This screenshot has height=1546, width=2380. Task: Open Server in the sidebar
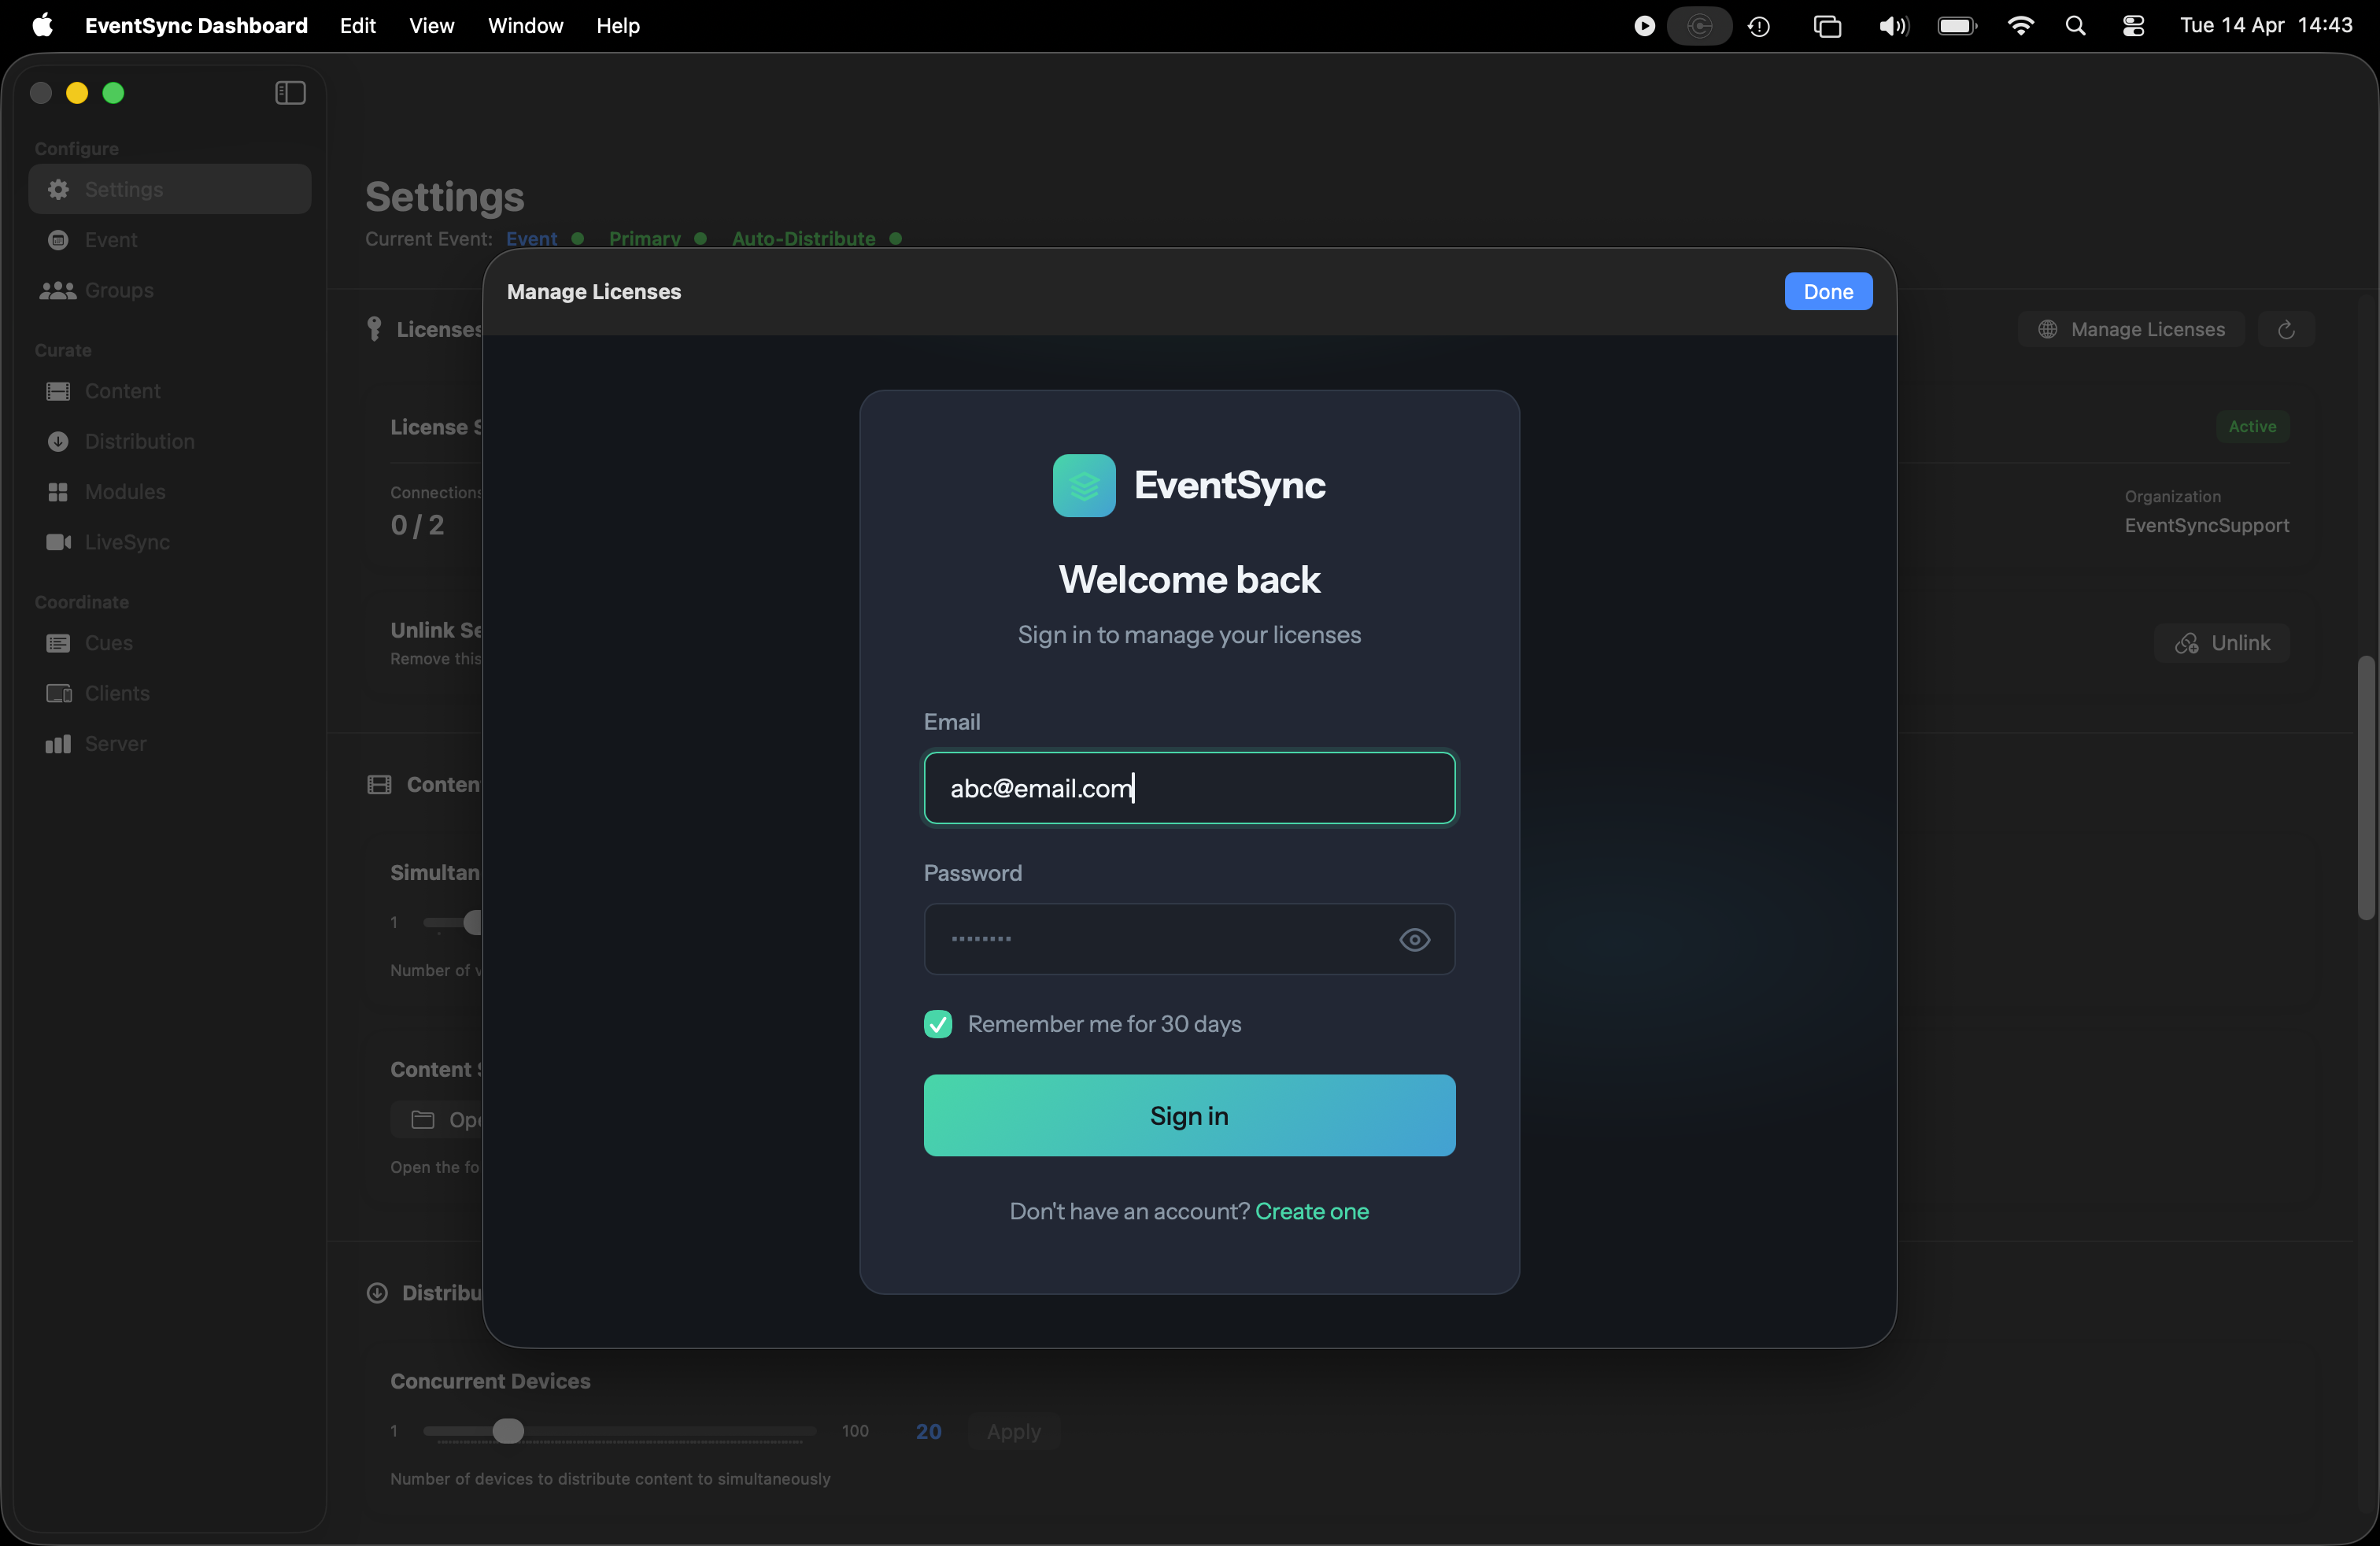tap(170, 744)
